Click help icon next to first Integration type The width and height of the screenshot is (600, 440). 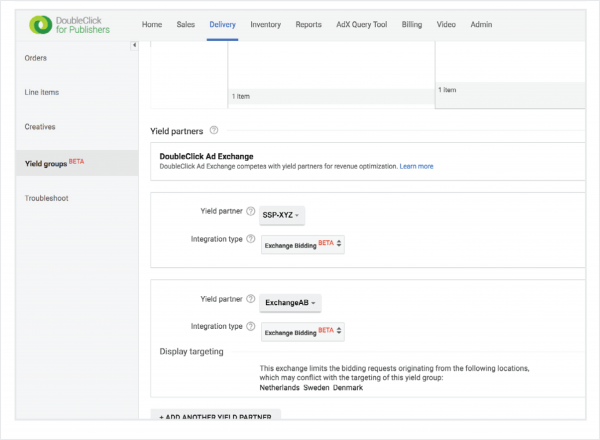click(251, 239)
